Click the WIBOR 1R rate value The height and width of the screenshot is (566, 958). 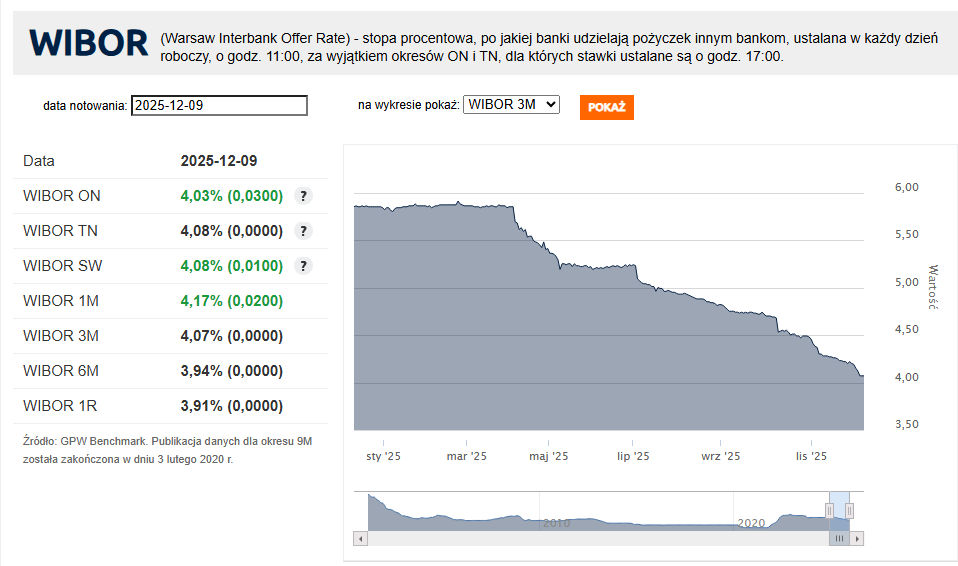231,406
